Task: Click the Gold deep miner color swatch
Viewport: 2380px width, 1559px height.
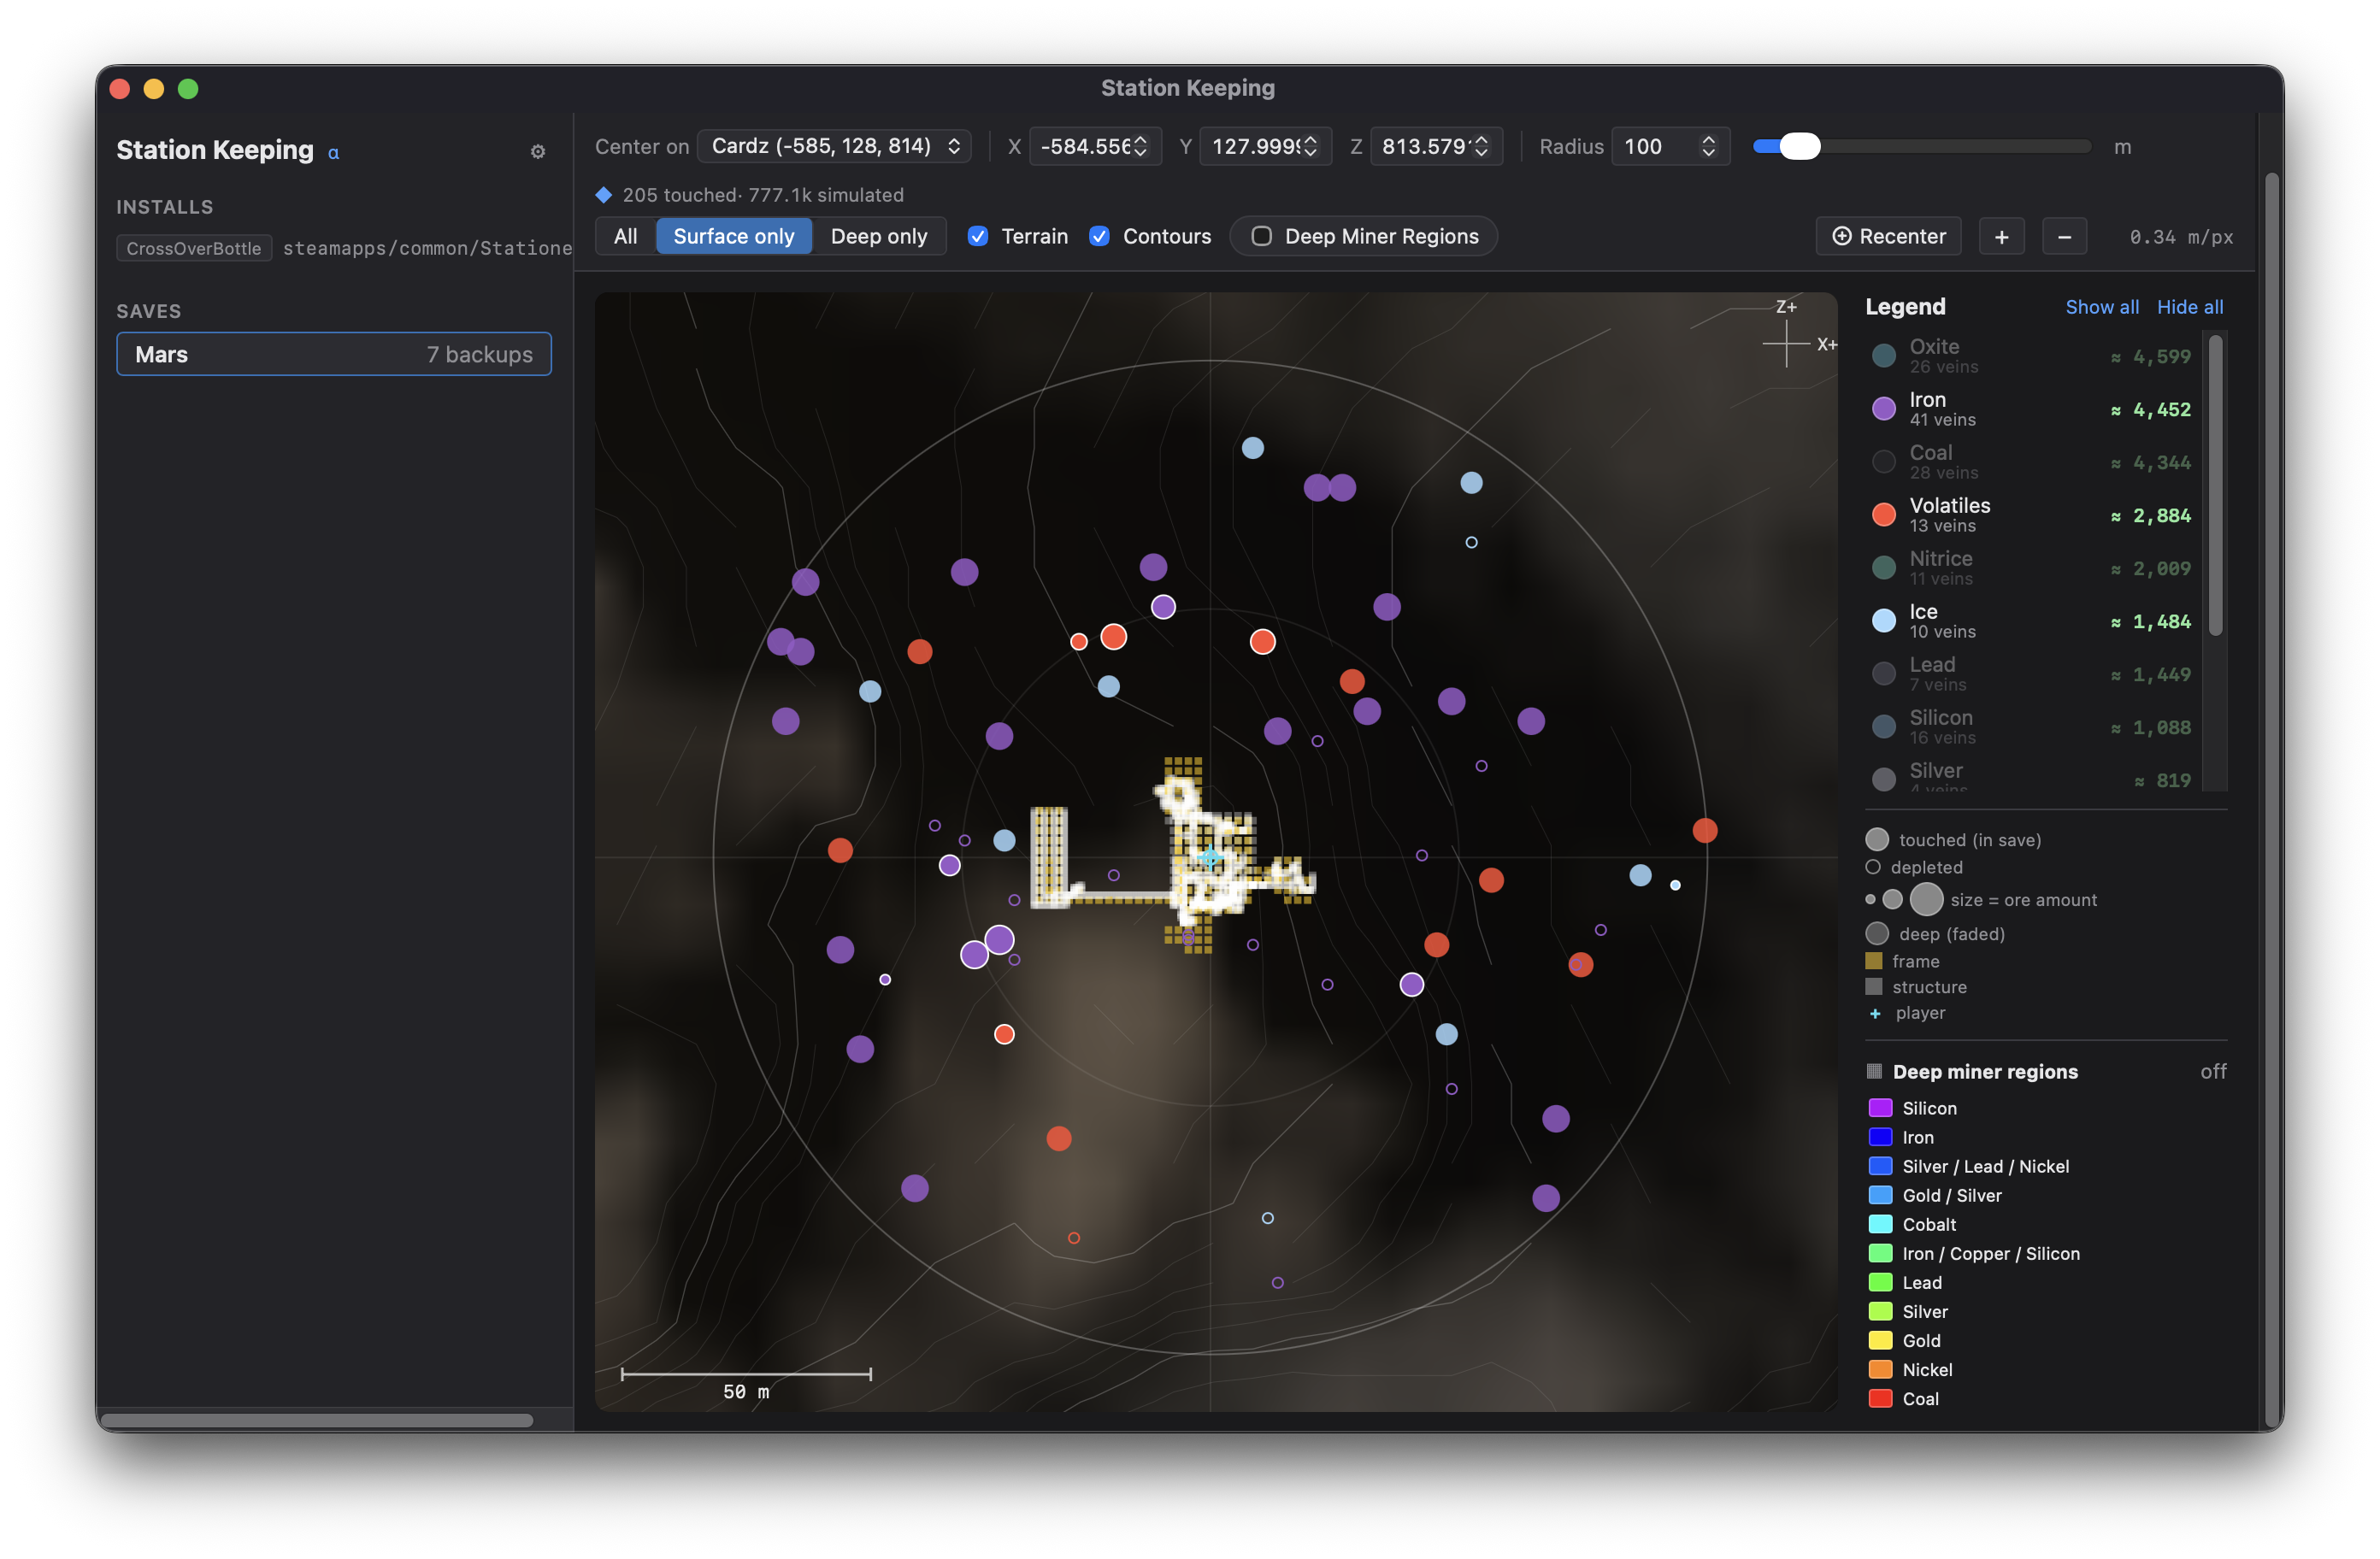Action: point(1880,1340)
